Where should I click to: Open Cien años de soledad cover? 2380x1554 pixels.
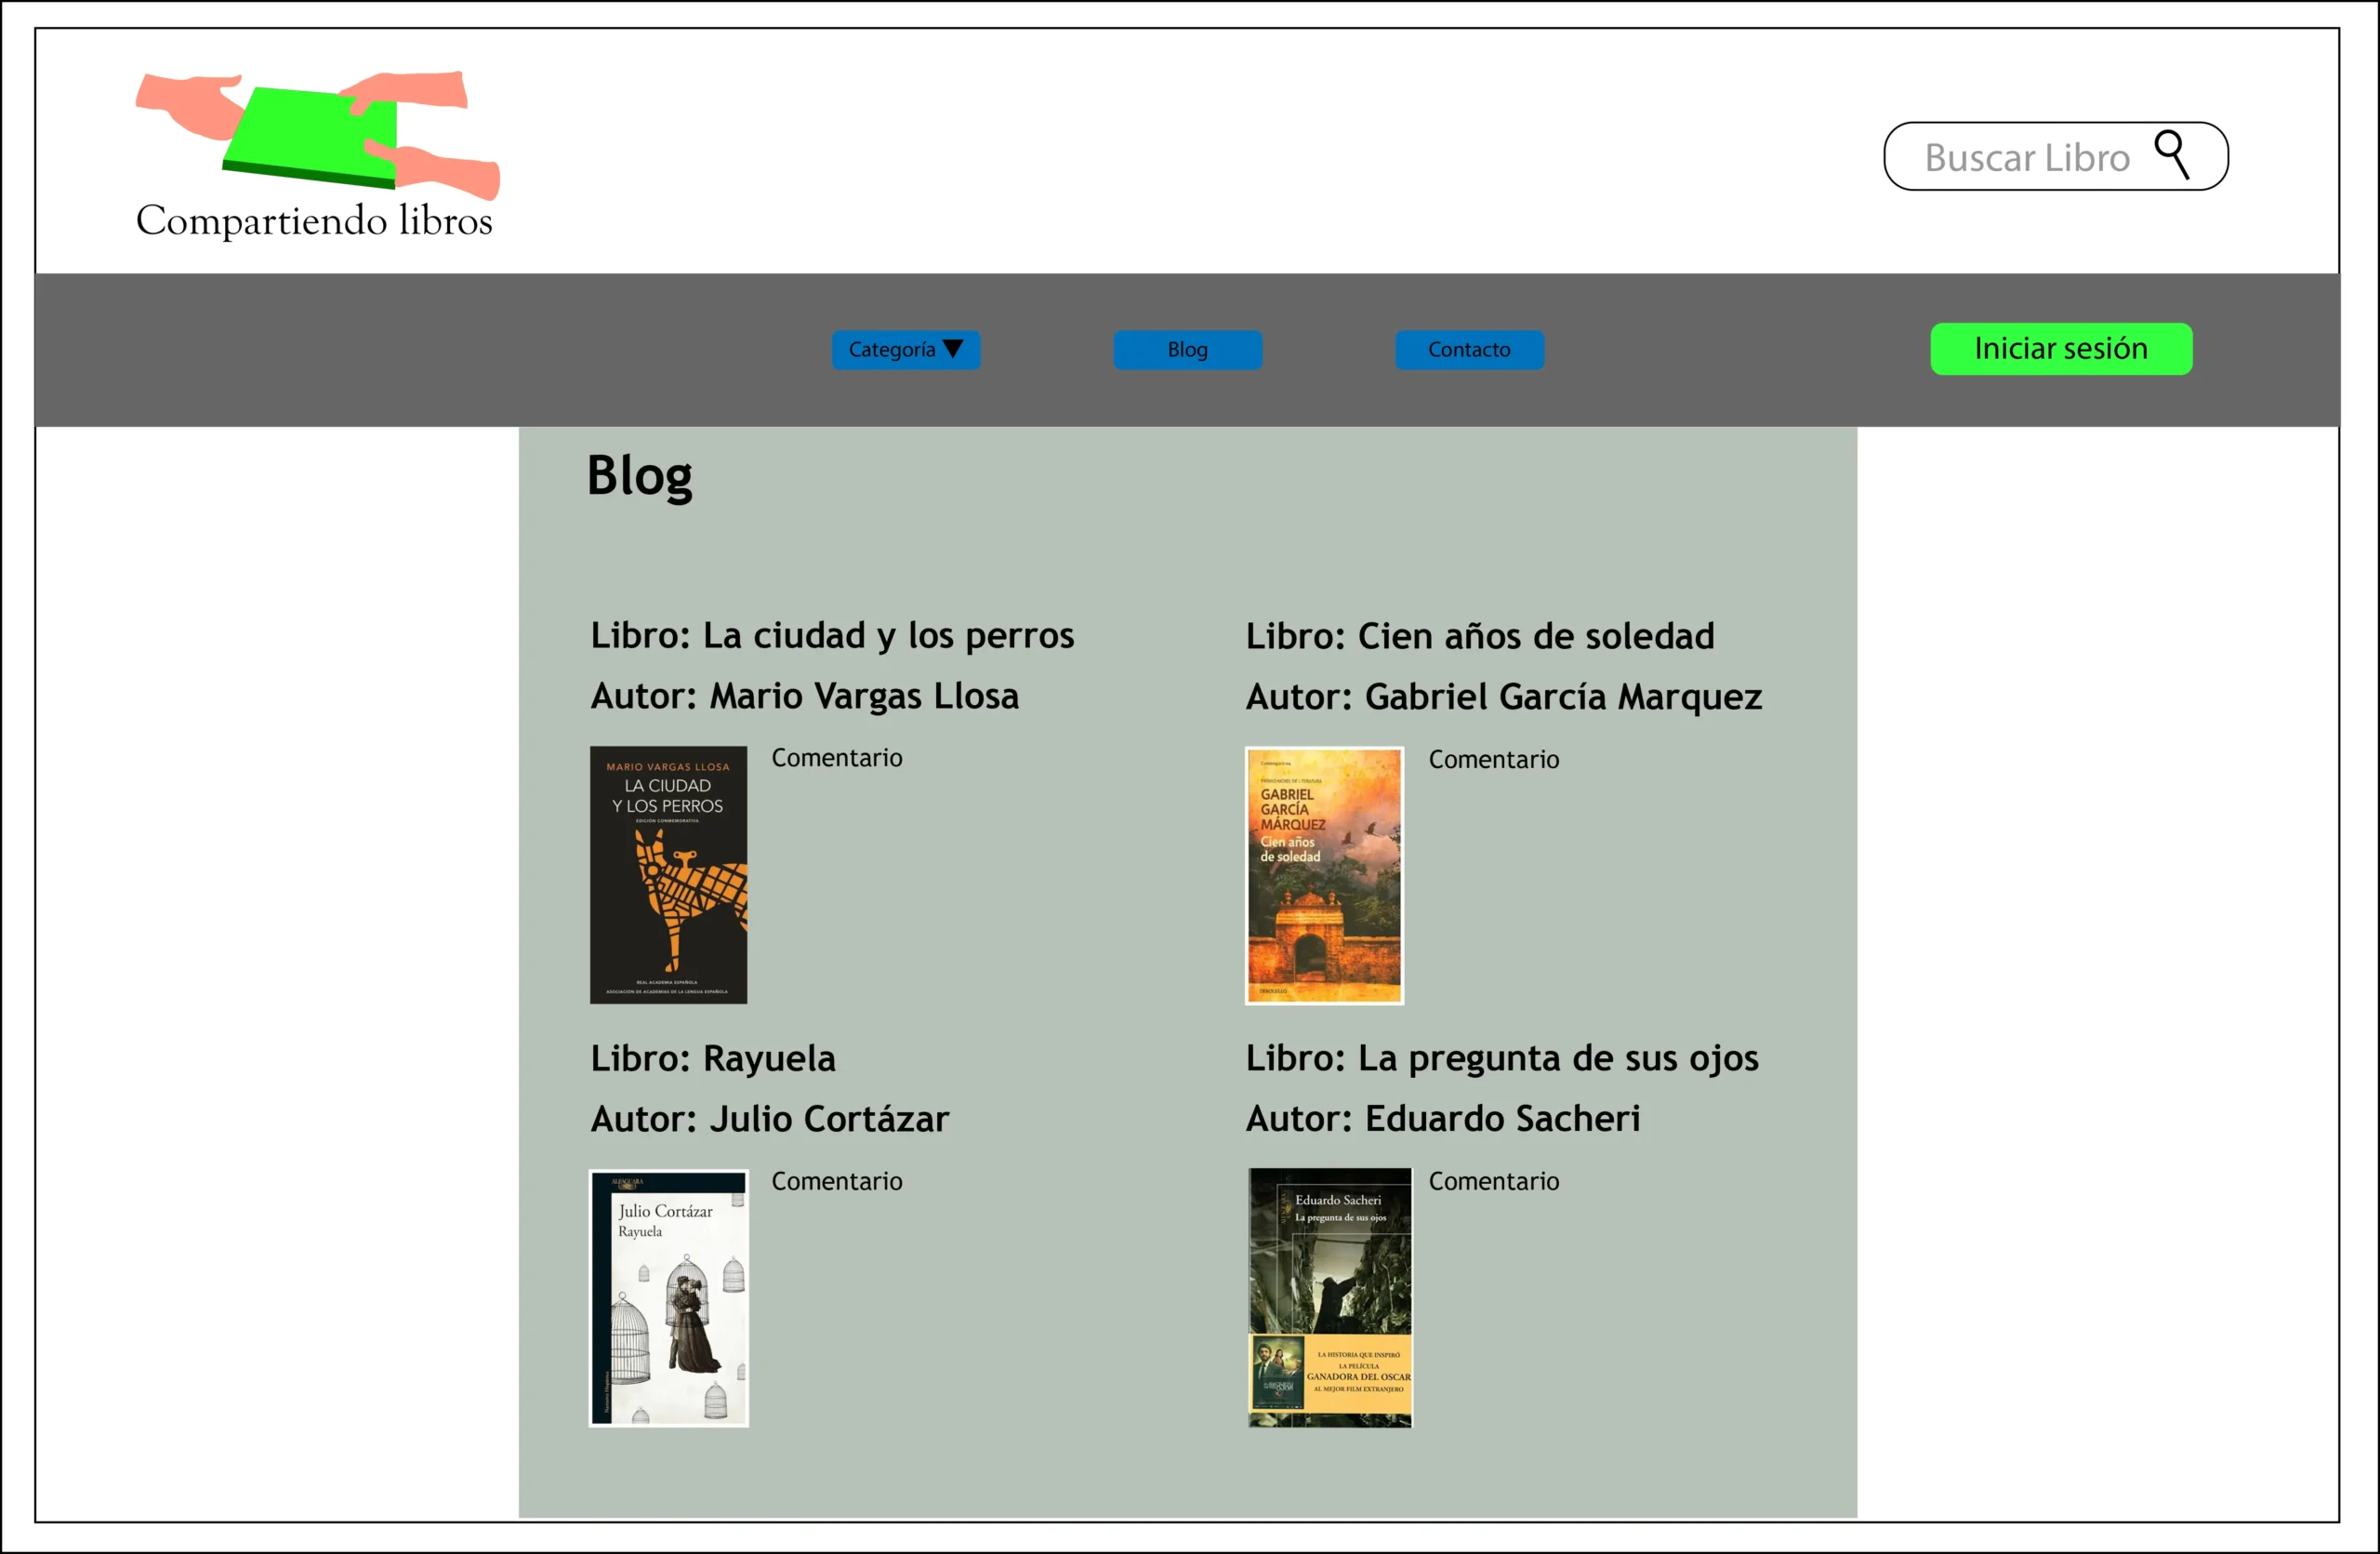tap(1323, 875)
